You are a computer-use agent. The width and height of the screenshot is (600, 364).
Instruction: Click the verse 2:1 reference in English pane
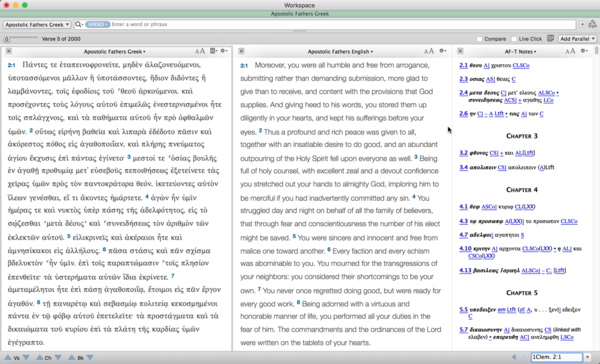tap(244, 66)
